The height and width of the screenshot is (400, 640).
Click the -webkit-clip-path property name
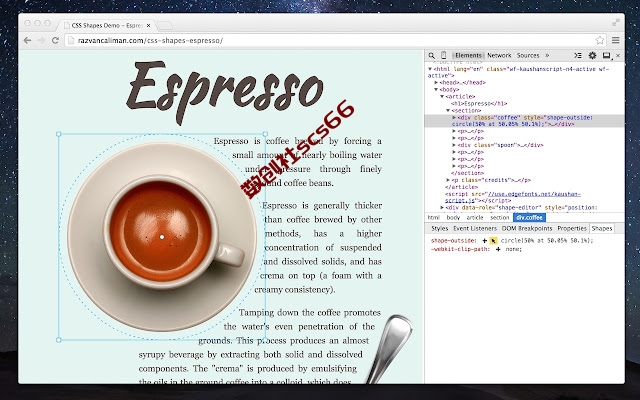460,249
